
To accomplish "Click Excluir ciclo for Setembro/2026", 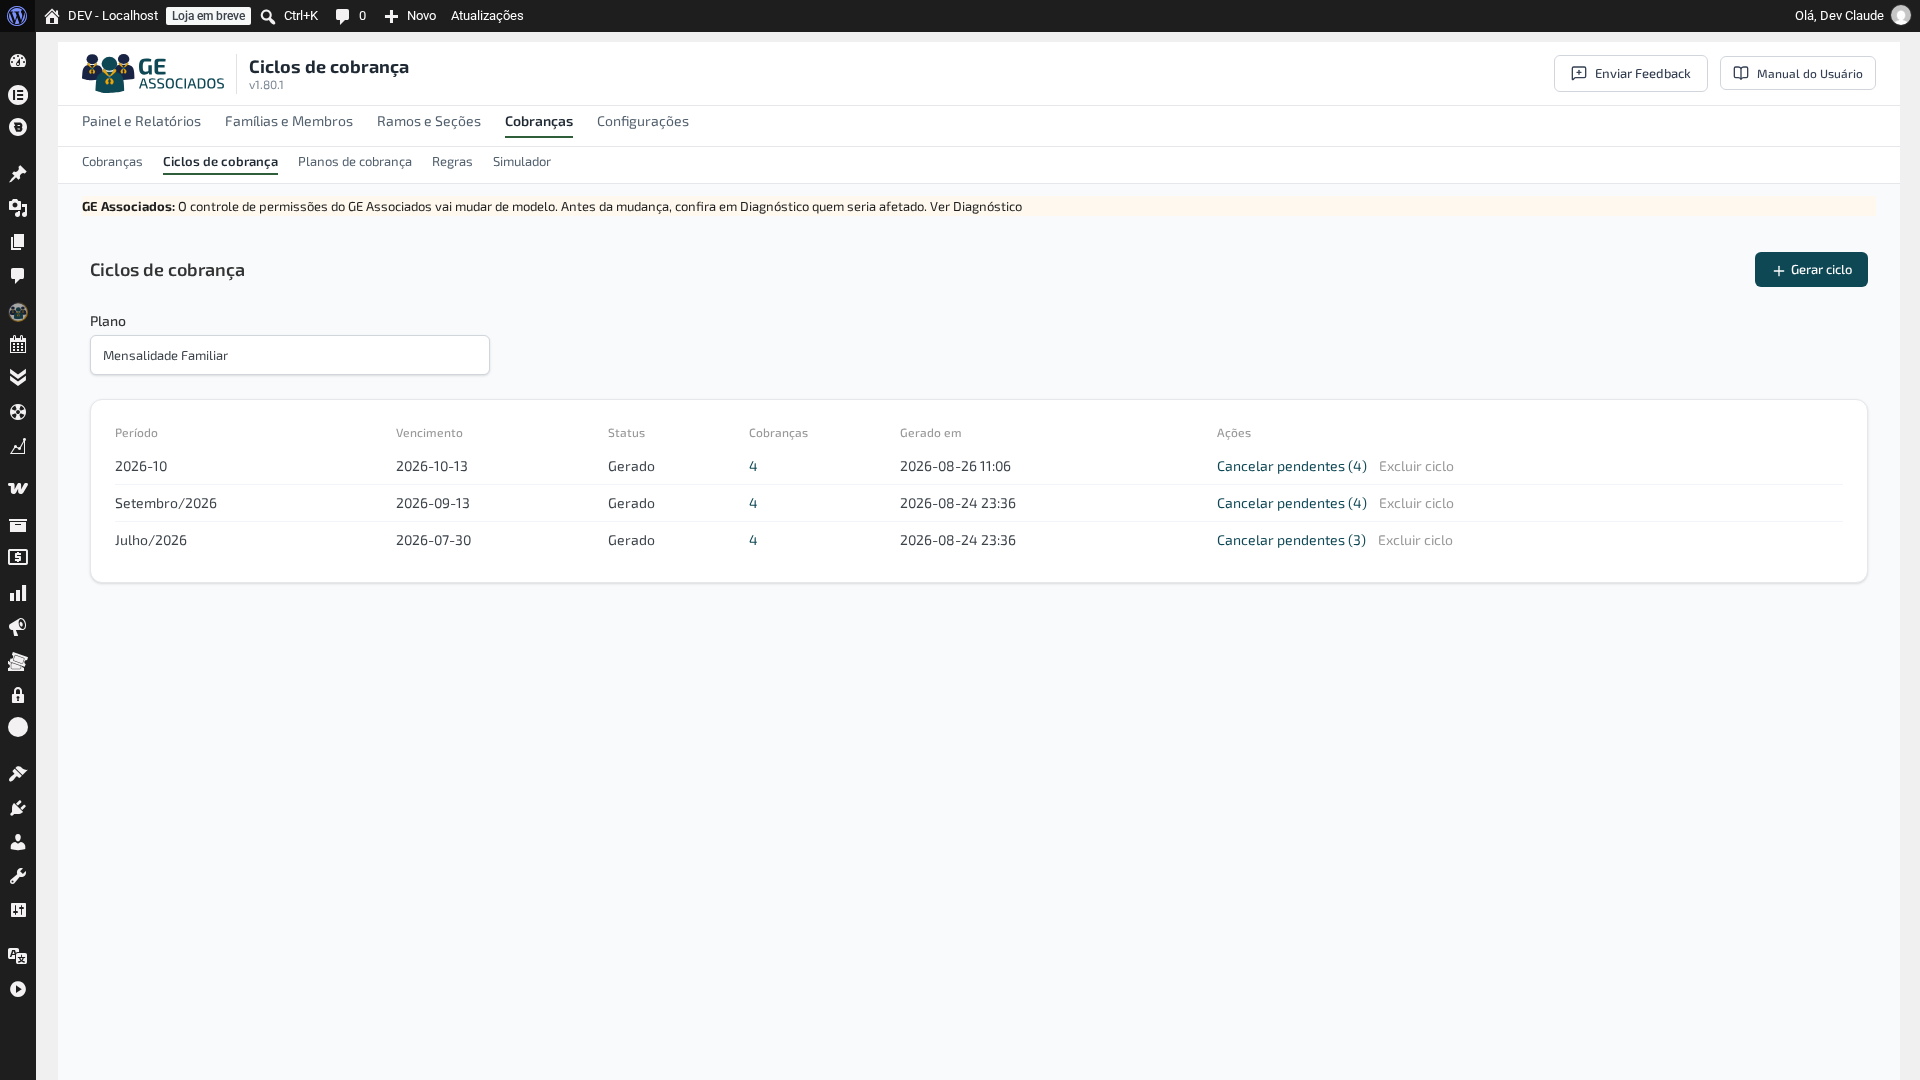I will pyautogui.click(x=1416, y=503).
